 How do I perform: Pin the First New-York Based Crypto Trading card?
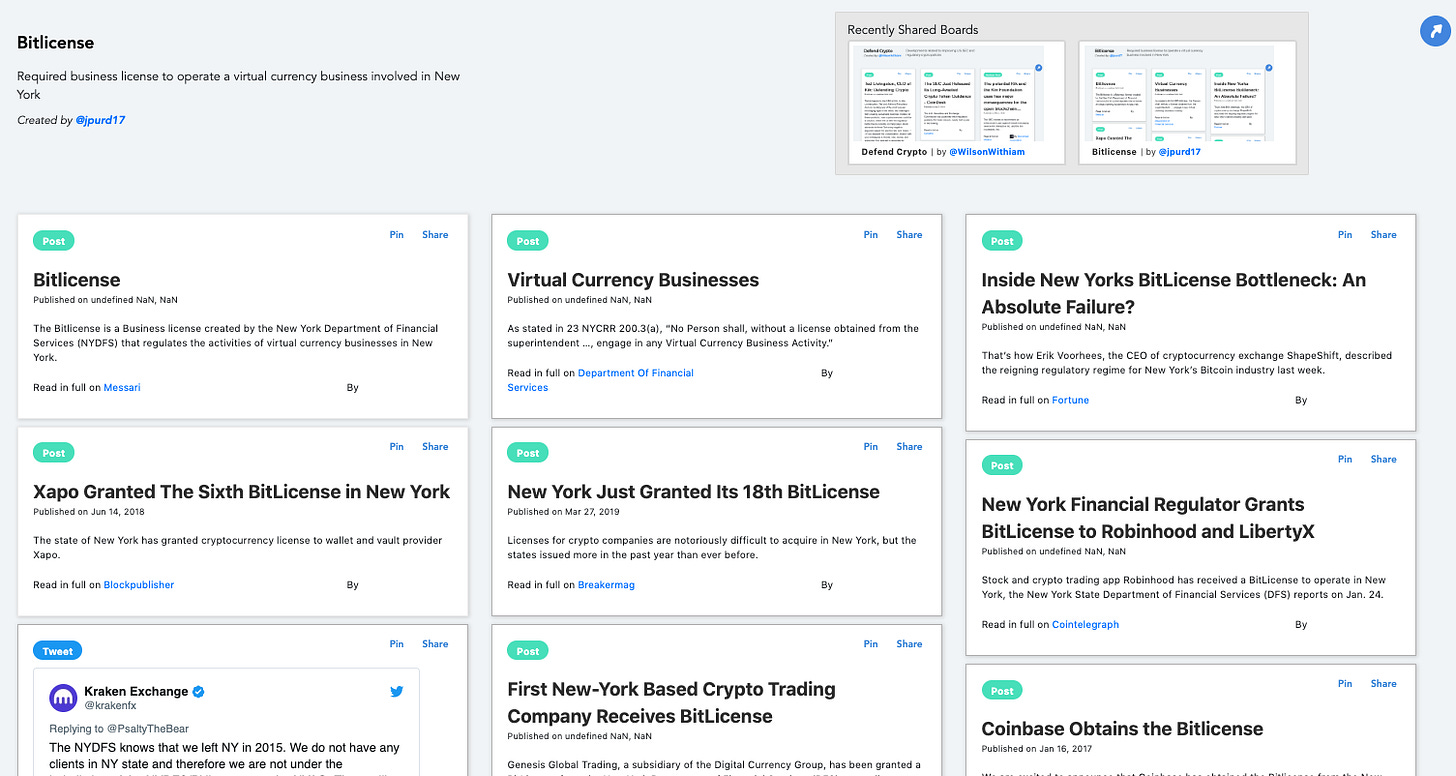click(x=871, y=644)
